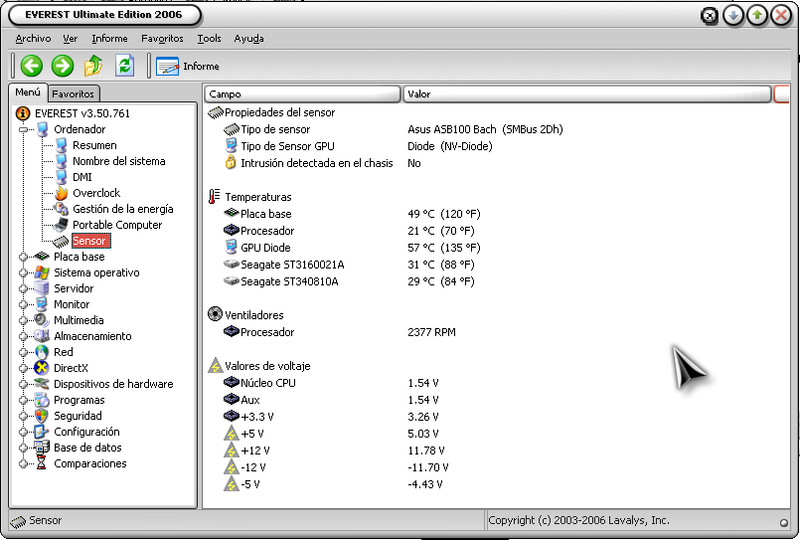Open the Informe report button

point(188,66)
